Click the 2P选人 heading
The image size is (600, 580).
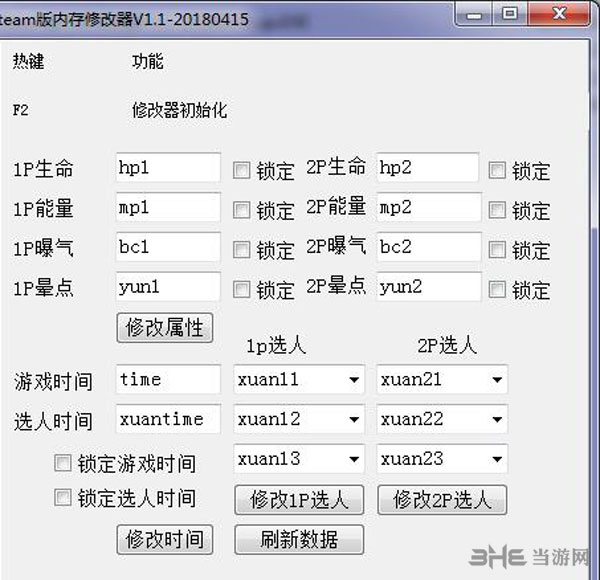click(447, 346)
